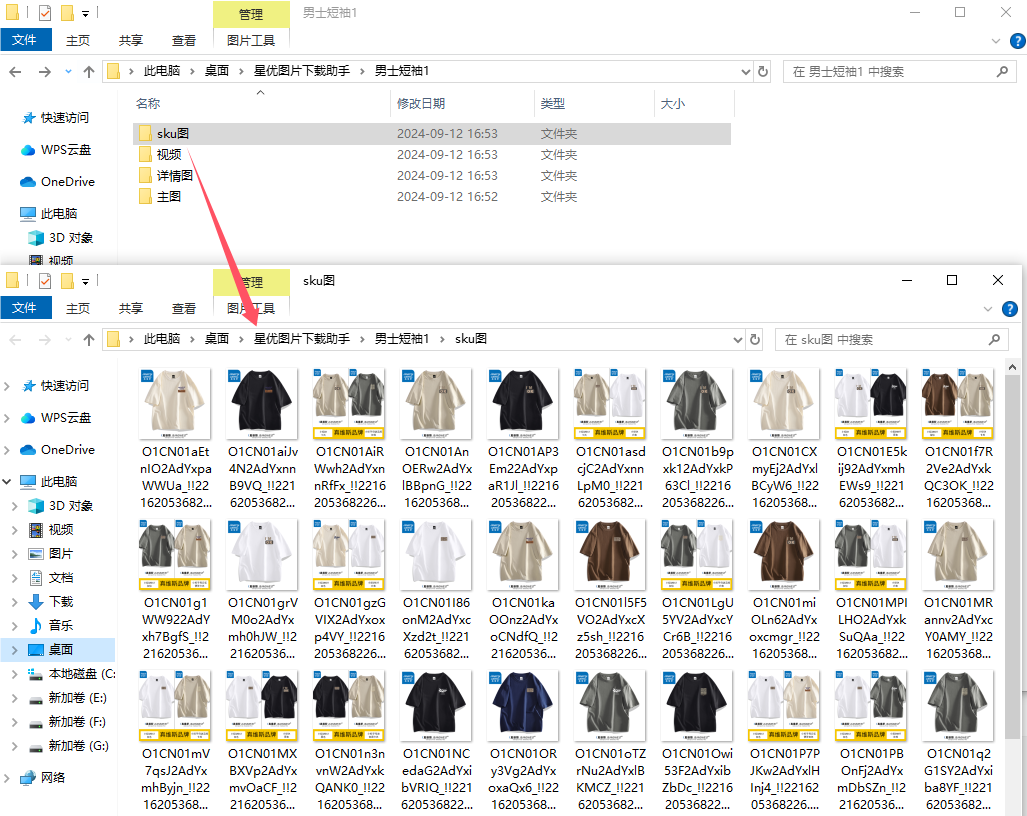Select 快速访问 in the sku图 window sidebar
The width and height of the screenshot is (1027, 816).
64,386
